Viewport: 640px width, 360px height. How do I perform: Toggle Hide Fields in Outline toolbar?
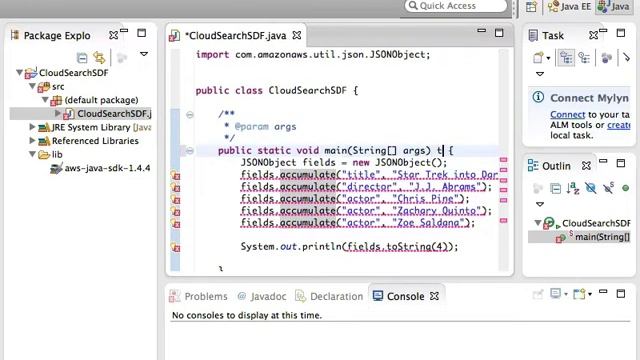(590, 188)
